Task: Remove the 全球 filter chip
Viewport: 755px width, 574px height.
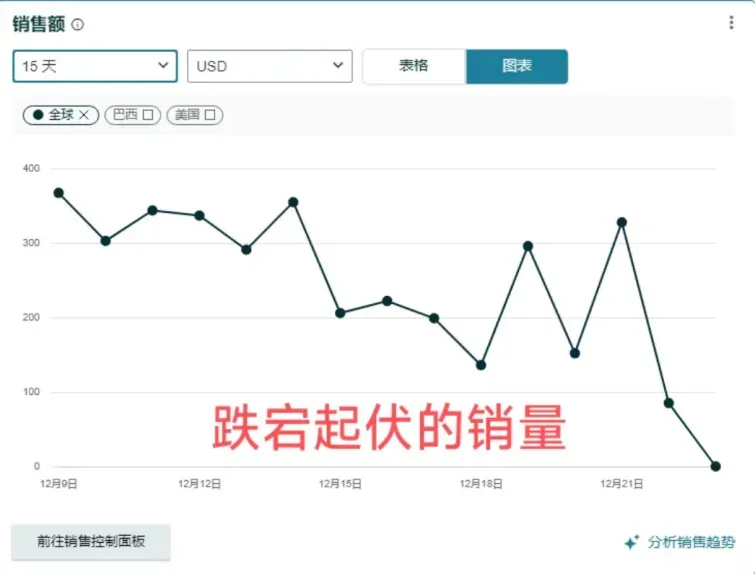Action: pos(84,115)
